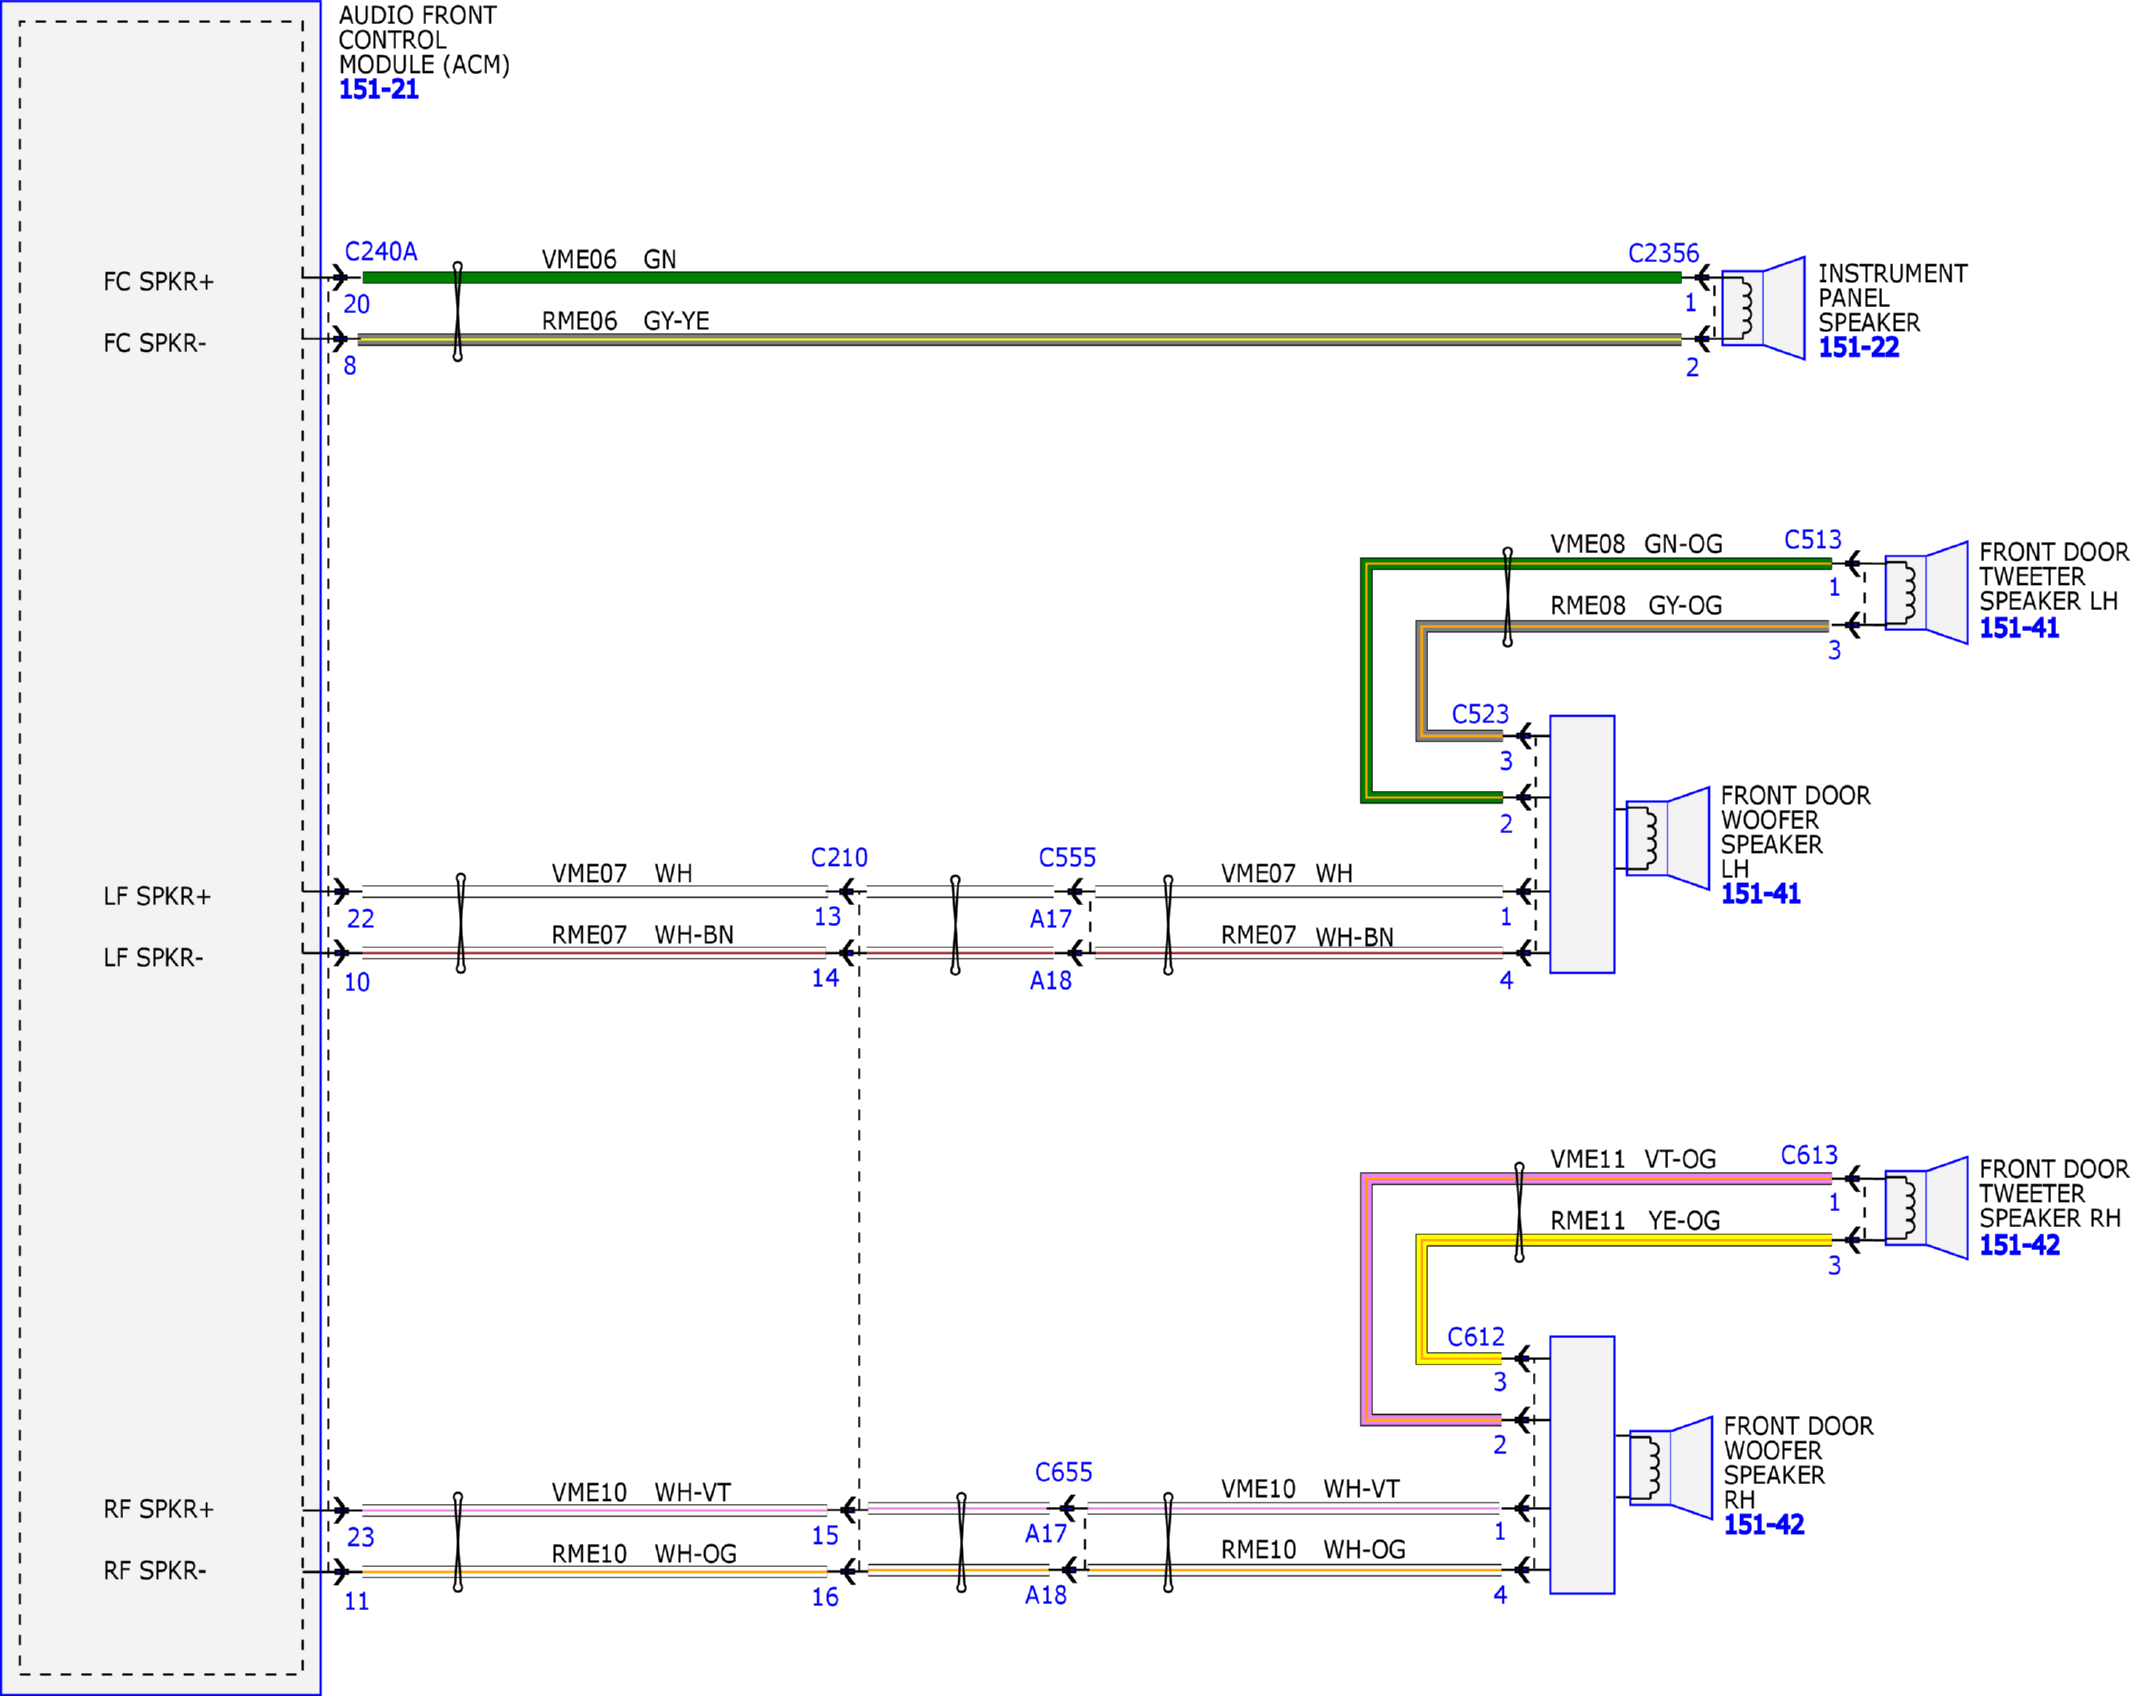This screenshot has height=1696, width=2130.
Task: Click the Front Door Tweeter Speaker LH symbol
Action: tap(1926, 593)
